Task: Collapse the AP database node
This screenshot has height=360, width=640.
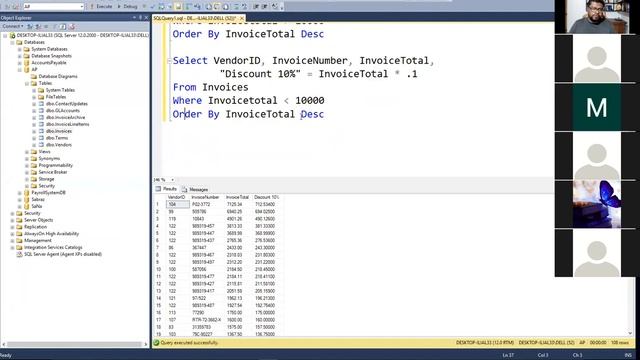Action: [19, 70]
